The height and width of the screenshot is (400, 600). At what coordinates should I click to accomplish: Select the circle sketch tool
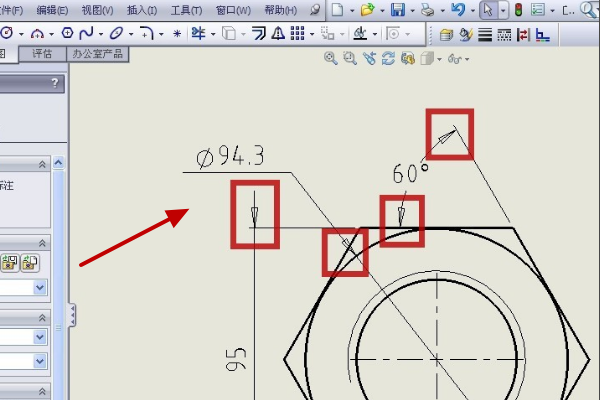coord(7,33)
